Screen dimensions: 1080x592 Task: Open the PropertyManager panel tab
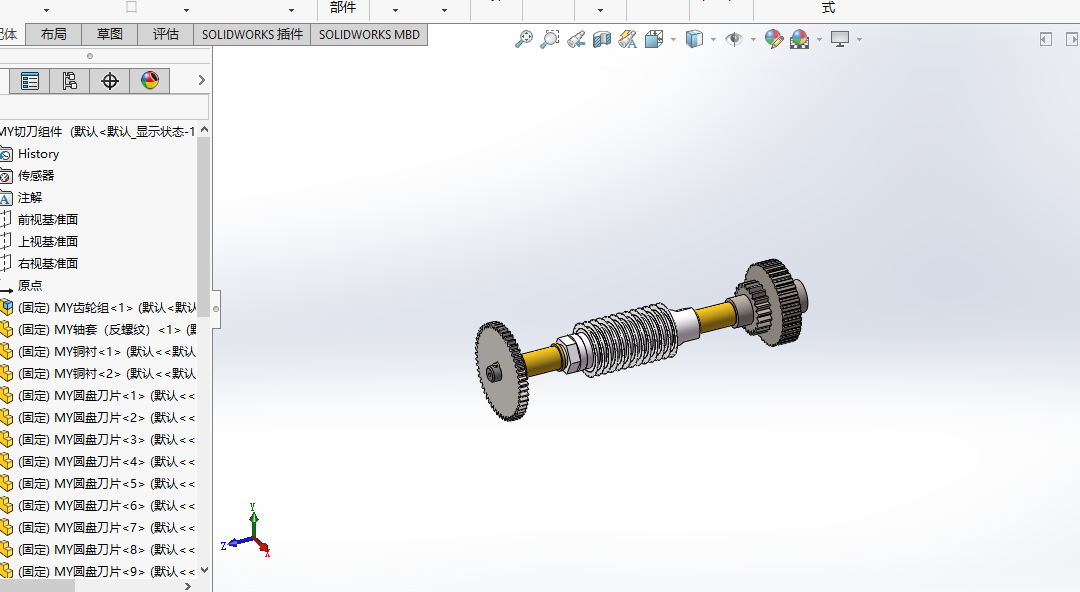tap(30, 81)
